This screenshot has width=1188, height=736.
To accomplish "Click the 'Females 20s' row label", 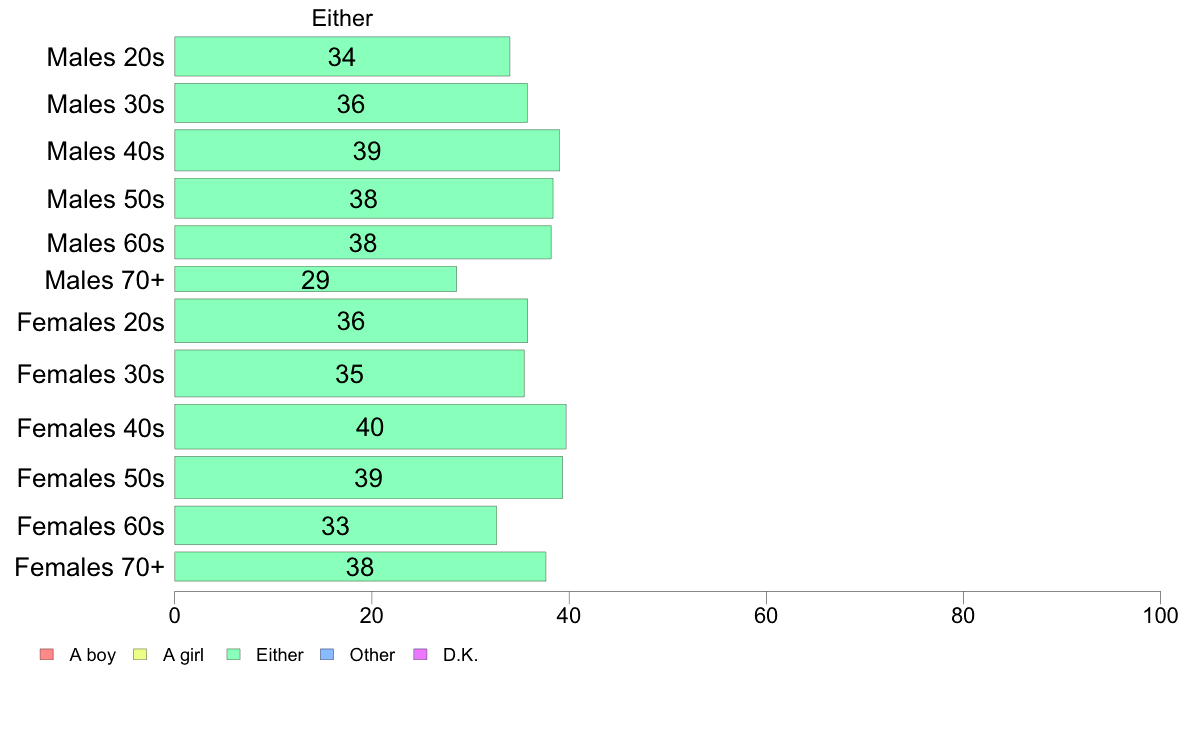I will (x=91, y=321).
